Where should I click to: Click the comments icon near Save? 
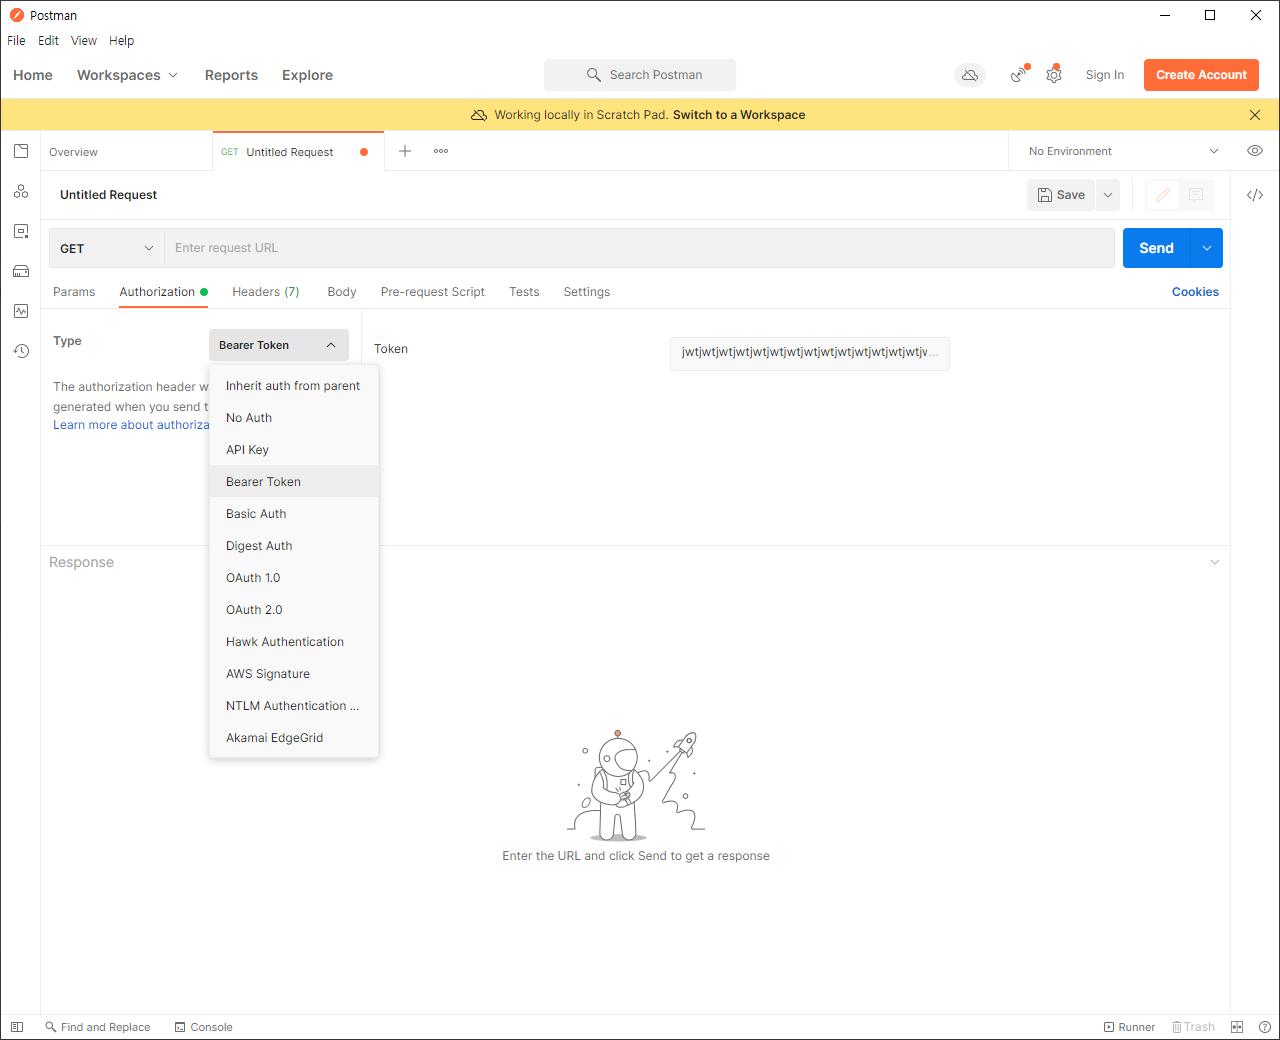click(1196, 195)
